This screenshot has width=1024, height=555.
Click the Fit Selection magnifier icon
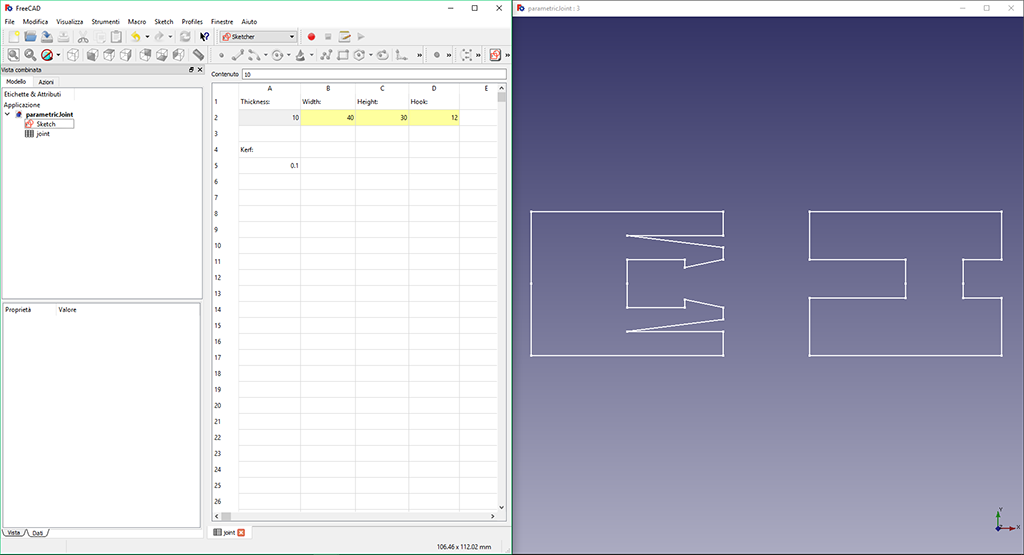tap(30, 55)
